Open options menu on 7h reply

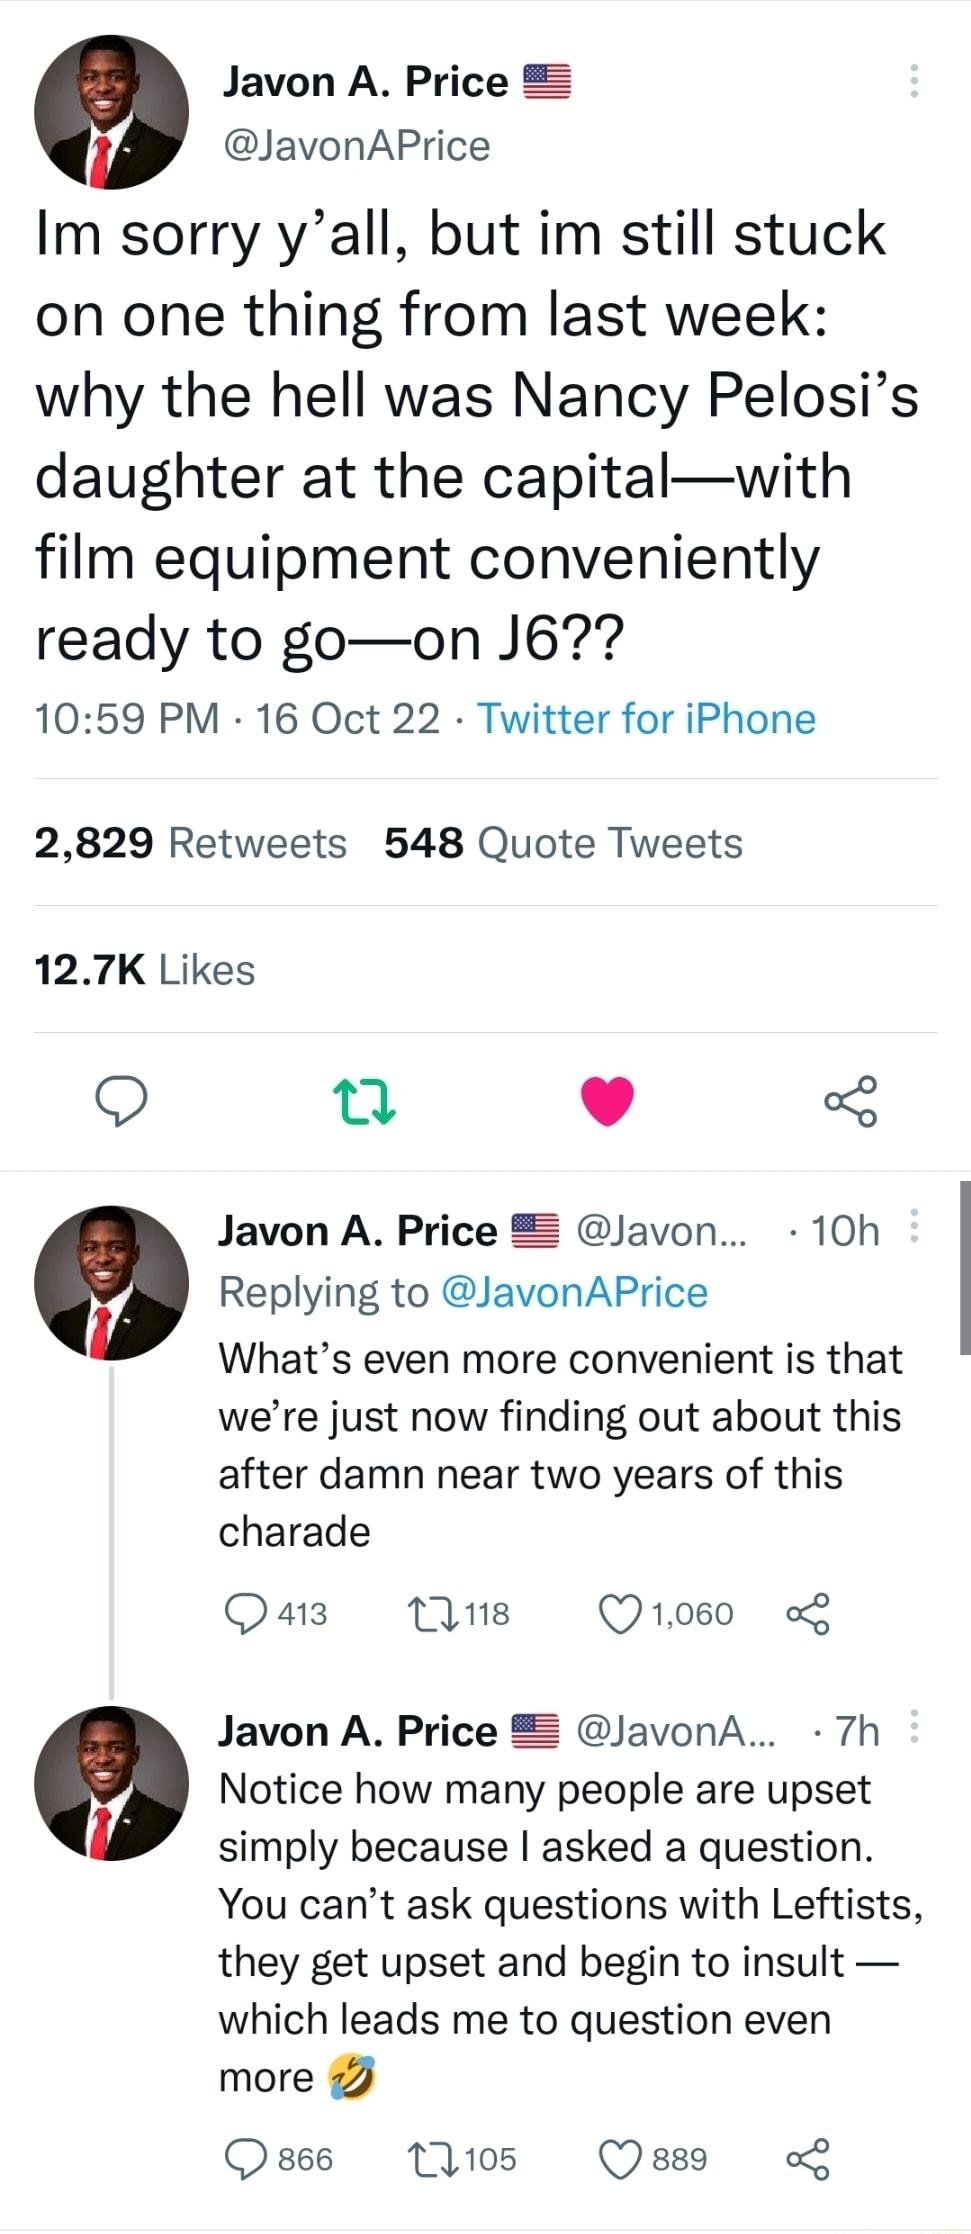tap(913, 1727)
